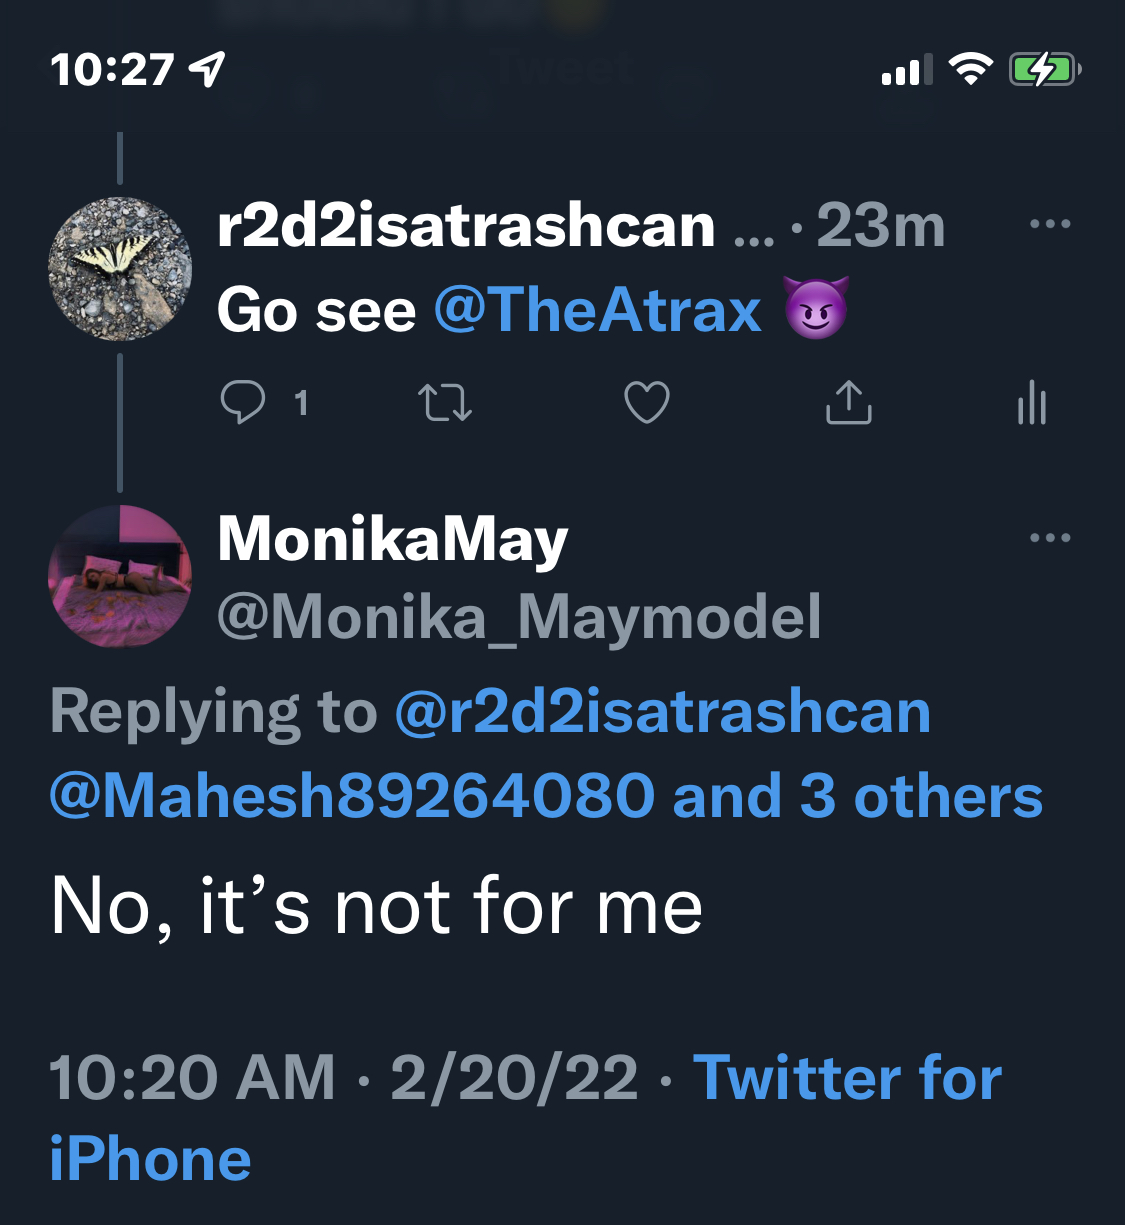Image resolution: width=1125 pixels, height=1225 pixels.
Task: Like the r2d2isatrashcan tweet
Action: (x=647, y=403)
